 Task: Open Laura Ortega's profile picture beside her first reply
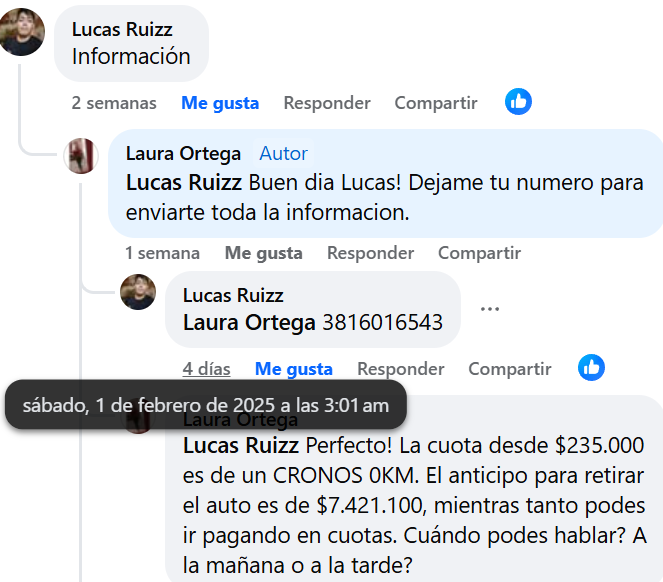tap(81, 156)
